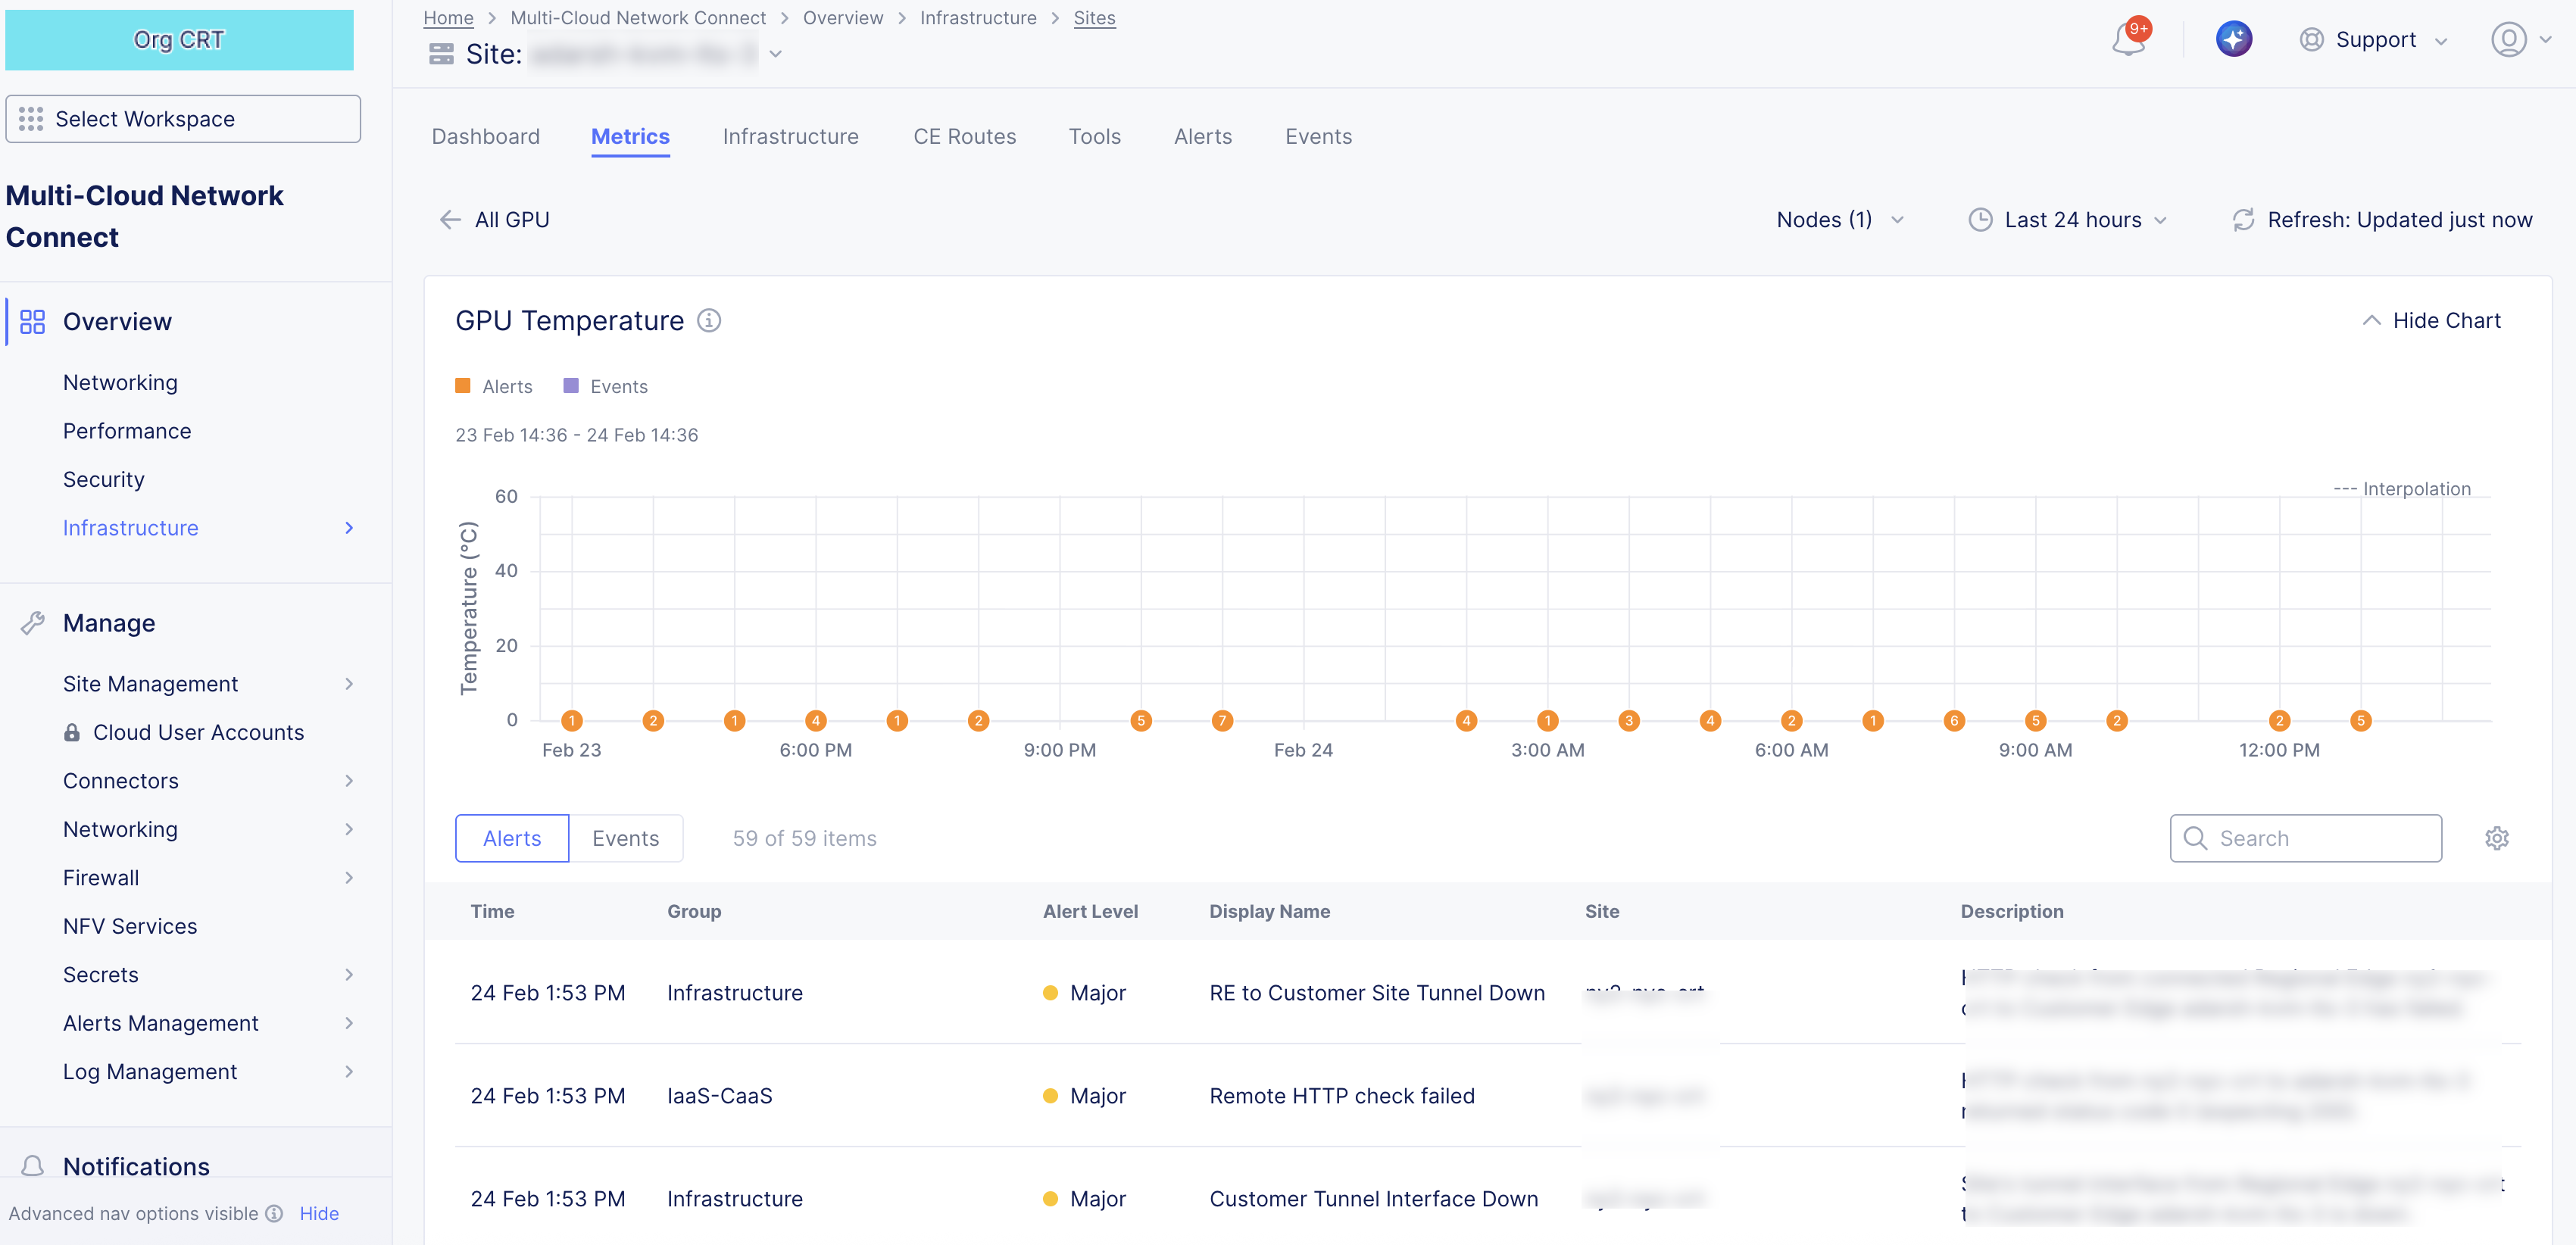Open table settings gear icon
Screen dimensions: 2576x1245
point(2496,838)
